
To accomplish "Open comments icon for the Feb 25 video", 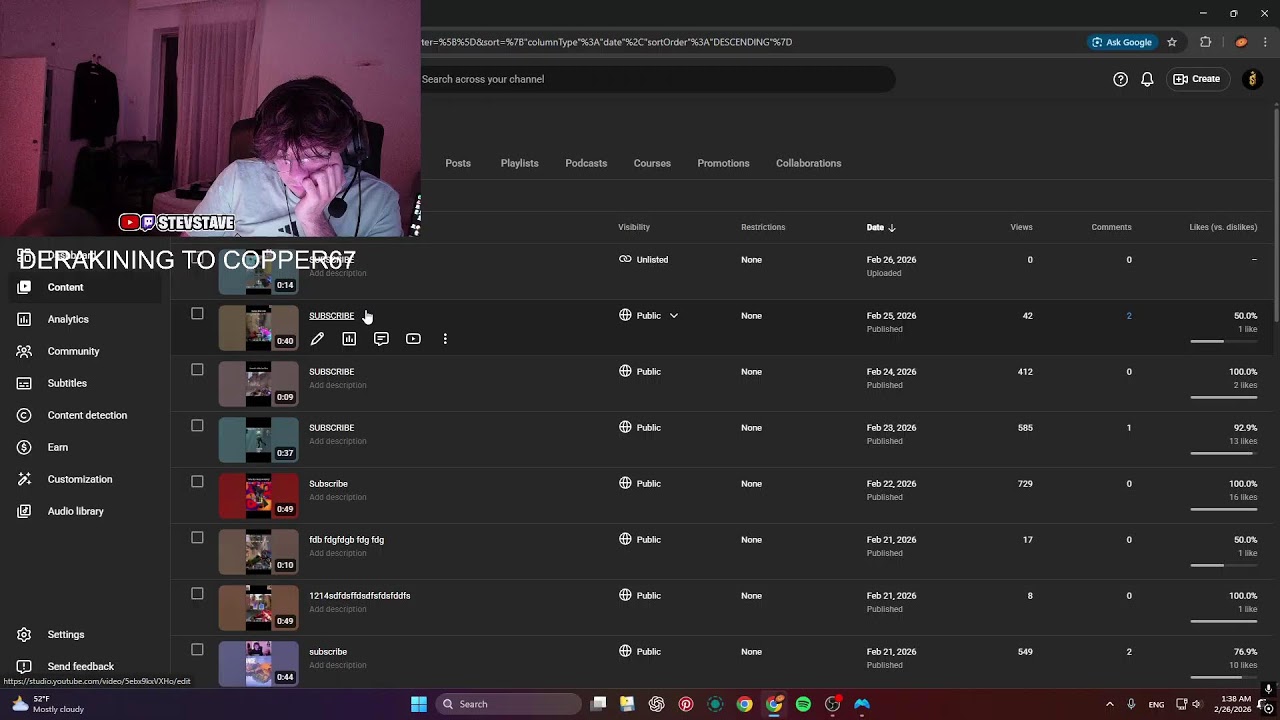I will [x=381, y=339].
